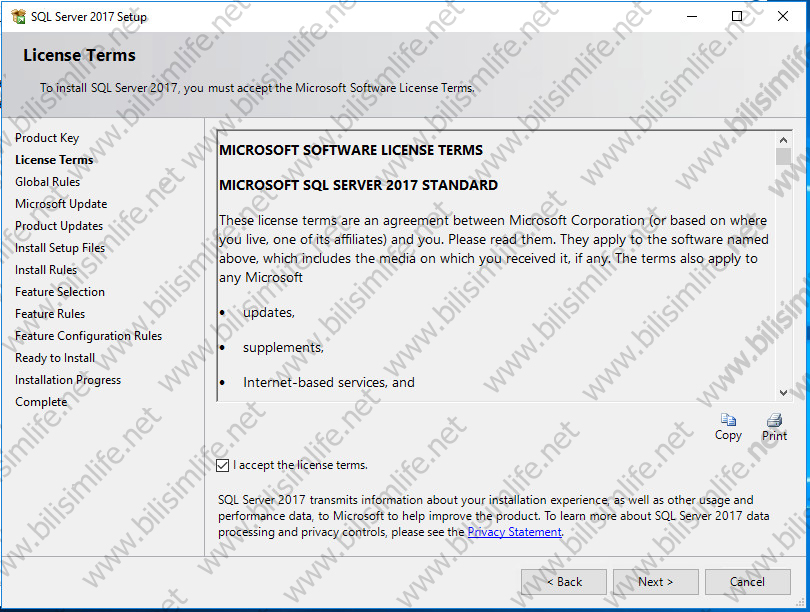This screenshot has height=612, width=810.
Task: Select the Feature Configuration Rules step
Action: click(x=88, y=336)
